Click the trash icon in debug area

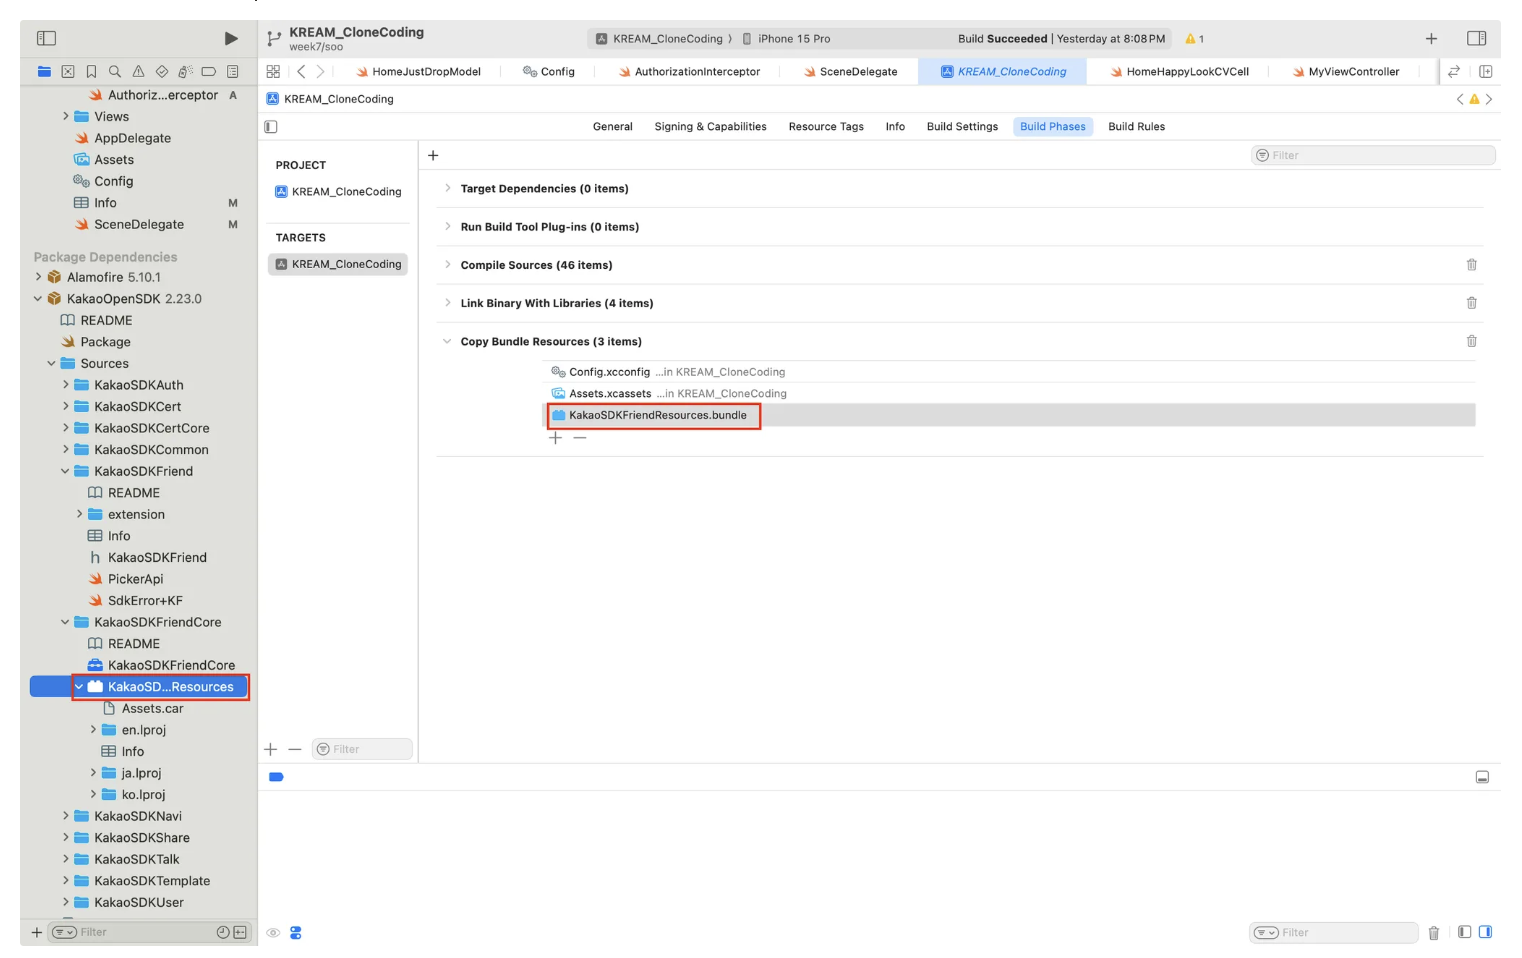tap(1433, 933)
